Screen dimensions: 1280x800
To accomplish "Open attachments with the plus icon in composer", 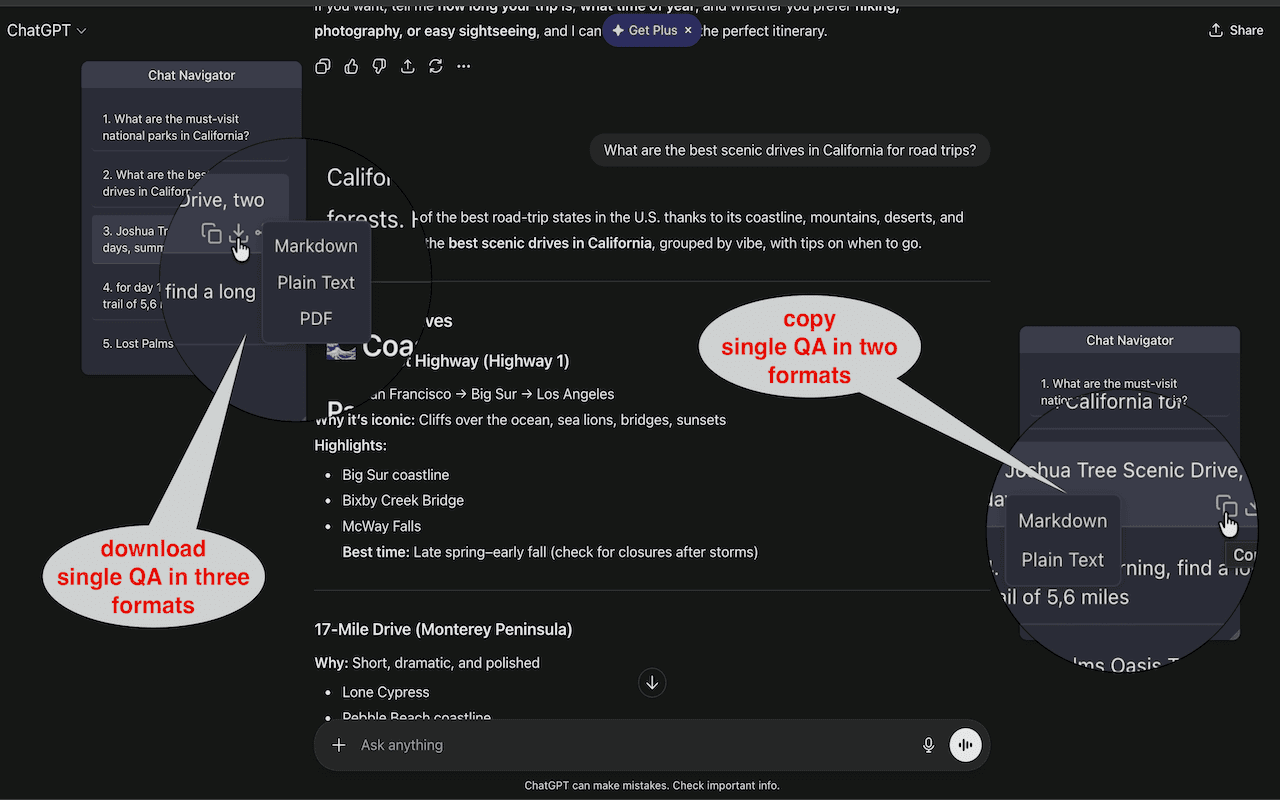I will [338, 745].
